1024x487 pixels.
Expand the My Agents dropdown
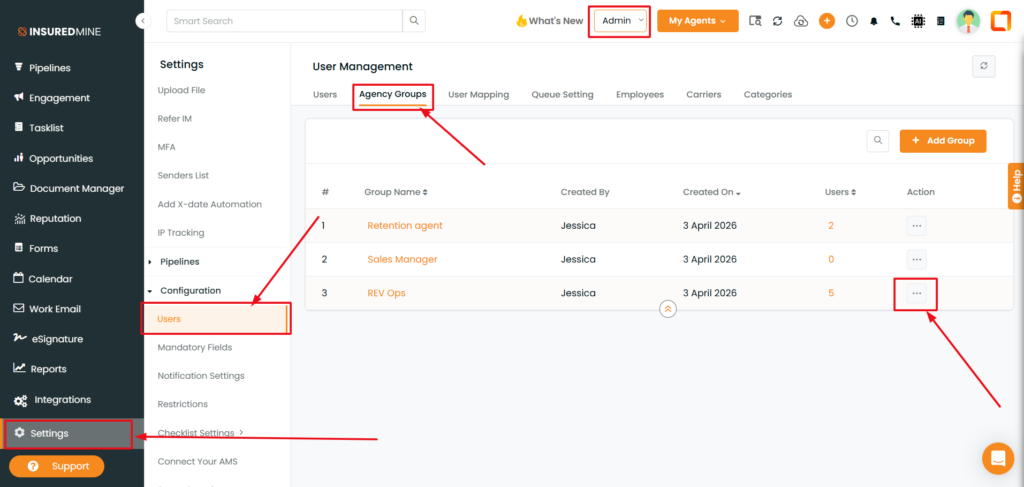[x=697, y=21]
